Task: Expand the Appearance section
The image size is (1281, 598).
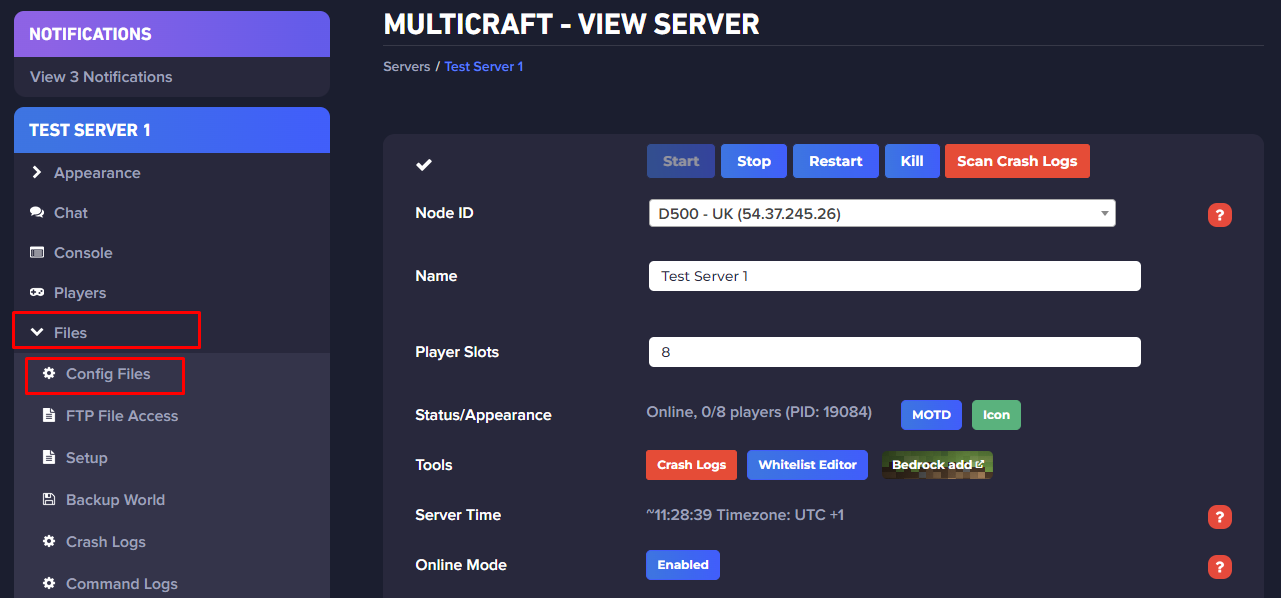Action: pos(96,173)
